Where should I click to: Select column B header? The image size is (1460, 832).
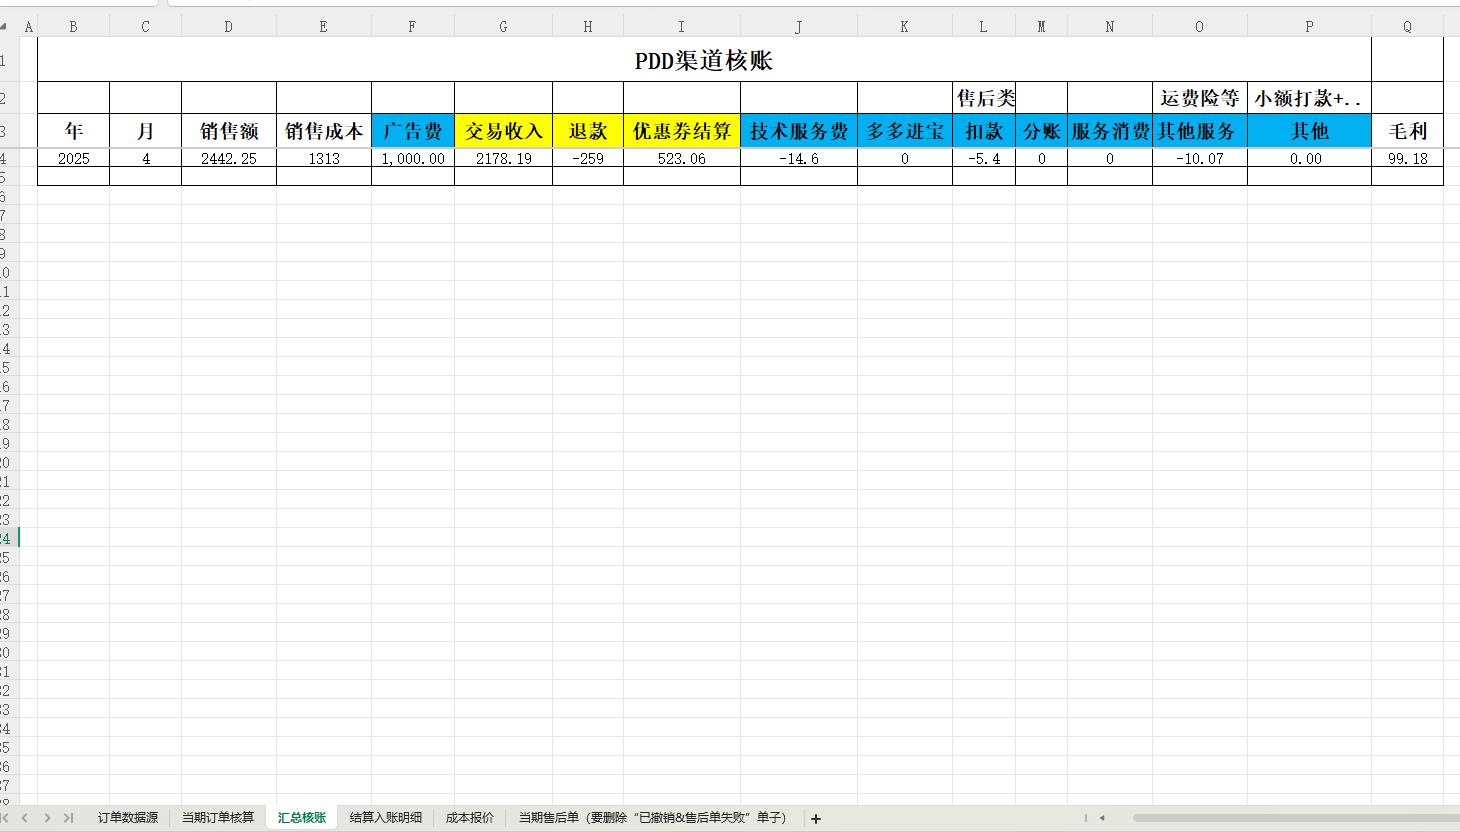(73, 27)
